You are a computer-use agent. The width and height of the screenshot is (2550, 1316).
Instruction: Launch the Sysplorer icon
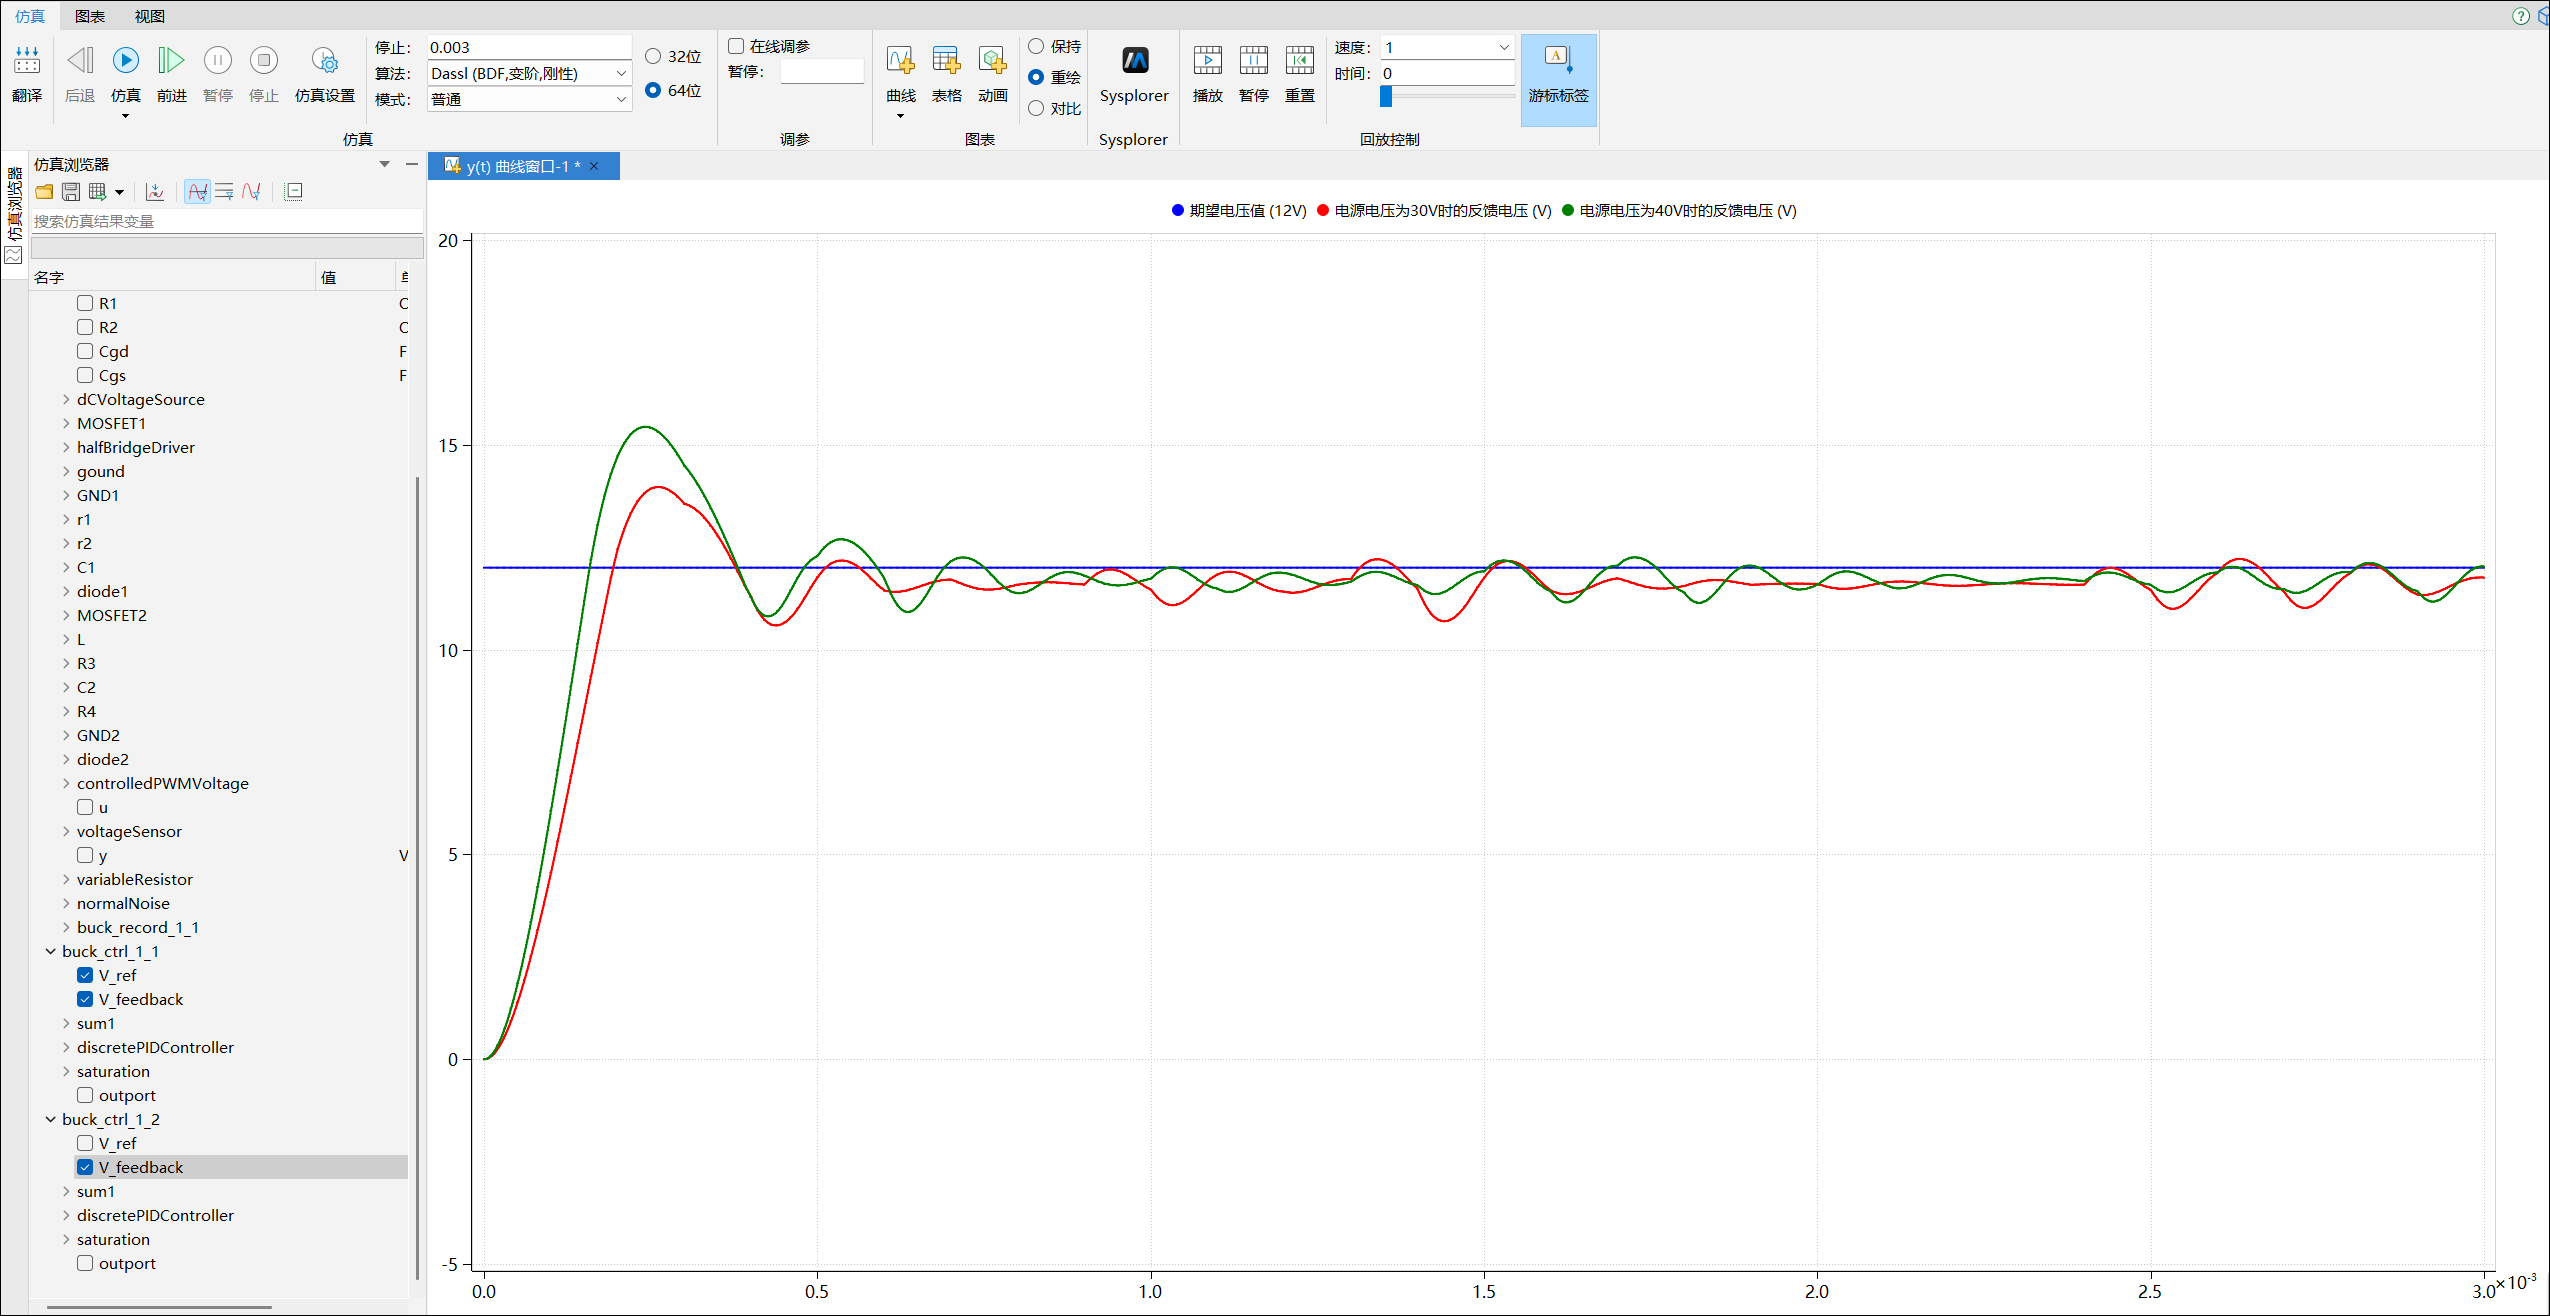[1134, 62]
